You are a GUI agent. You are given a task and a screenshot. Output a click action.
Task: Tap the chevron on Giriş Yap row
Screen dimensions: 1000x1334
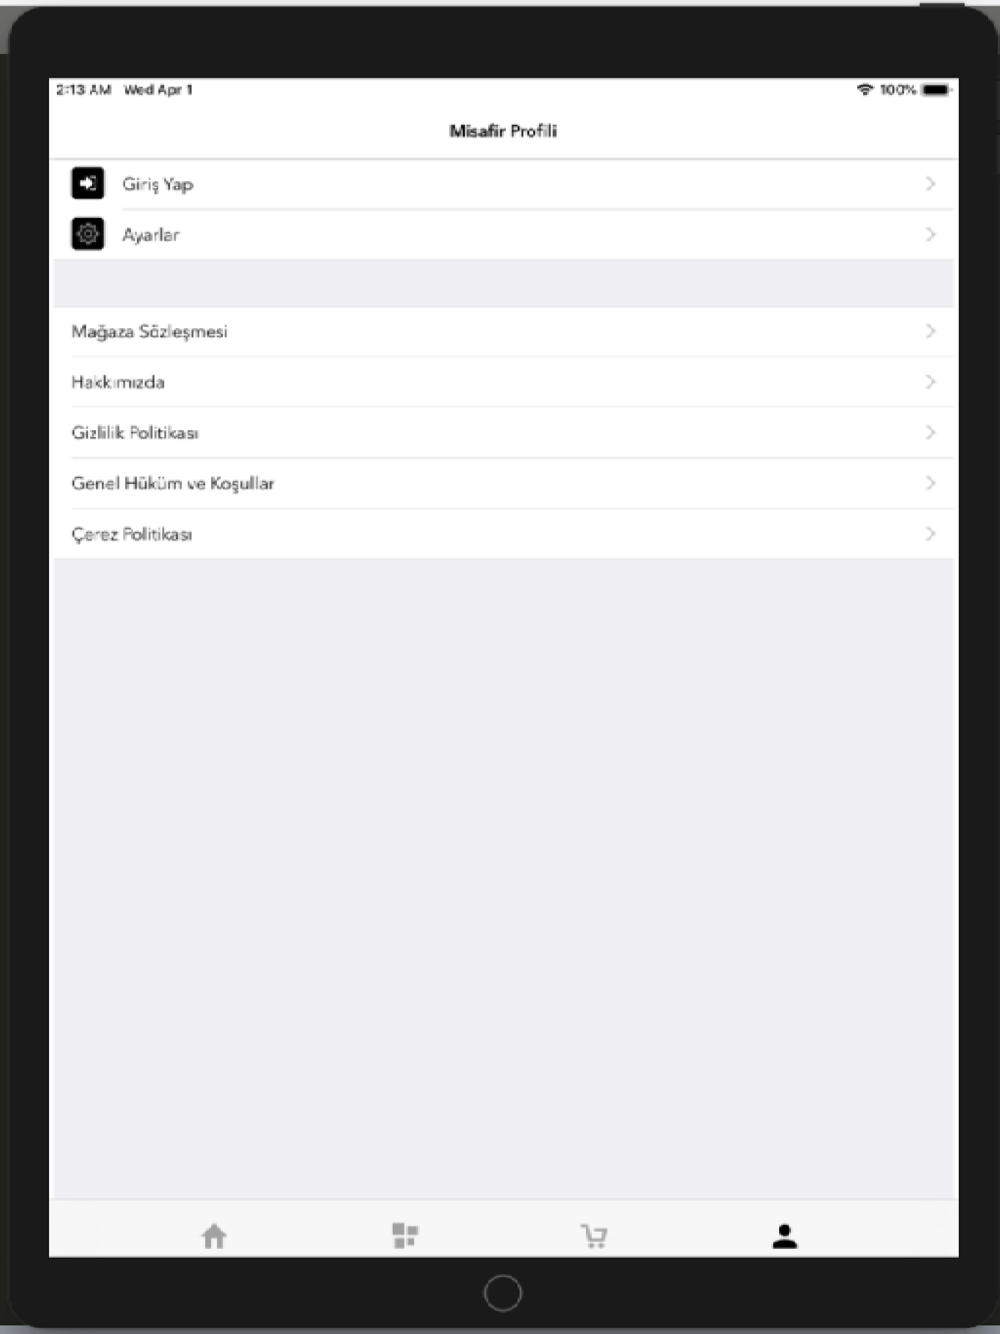(930, 184)
